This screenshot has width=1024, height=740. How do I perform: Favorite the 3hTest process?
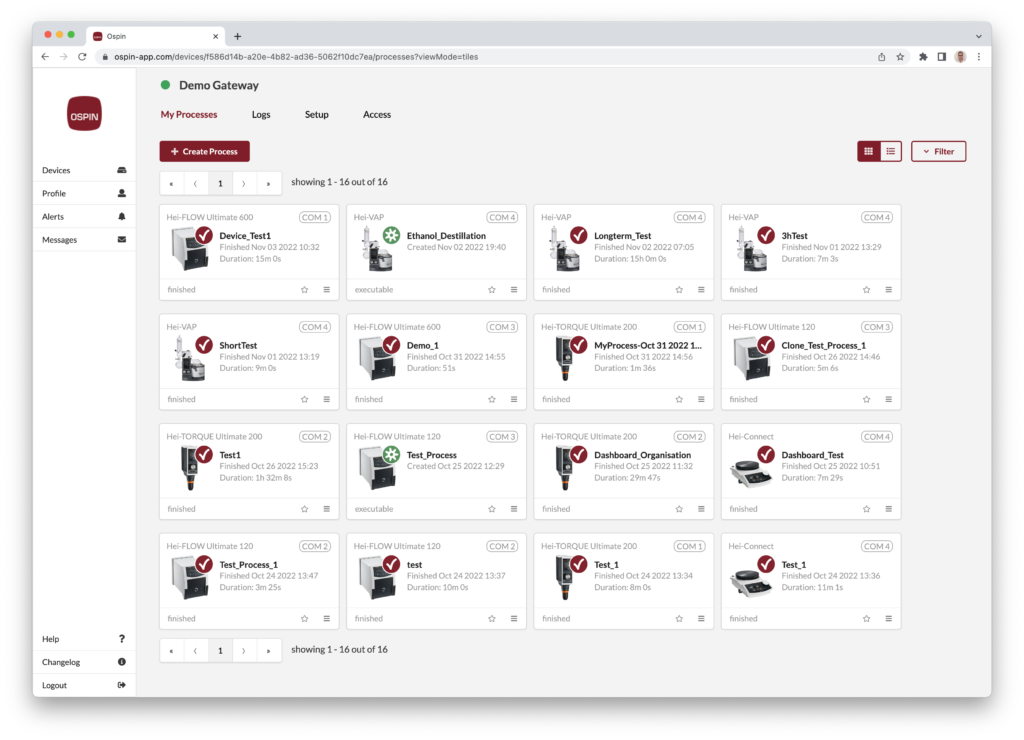867,289
